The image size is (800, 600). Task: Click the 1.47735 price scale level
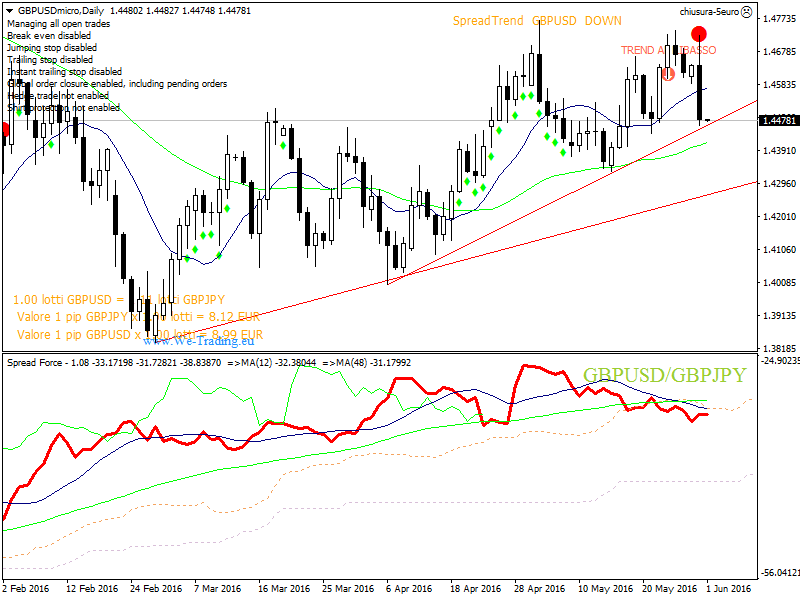point(777,19)
